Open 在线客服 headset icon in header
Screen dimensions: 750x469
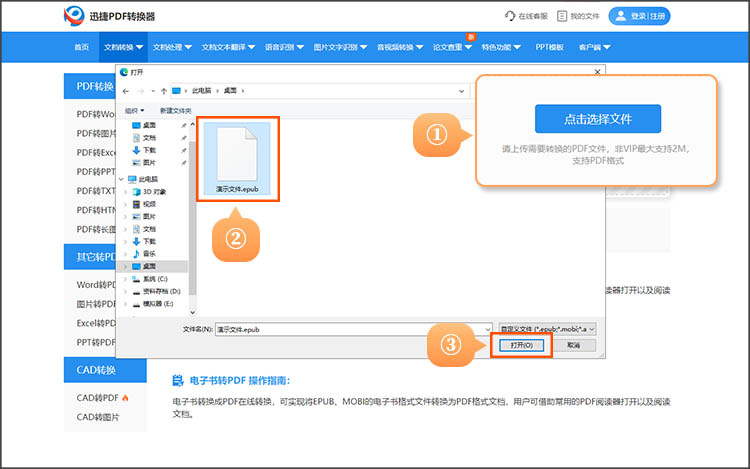pos(510,16)
